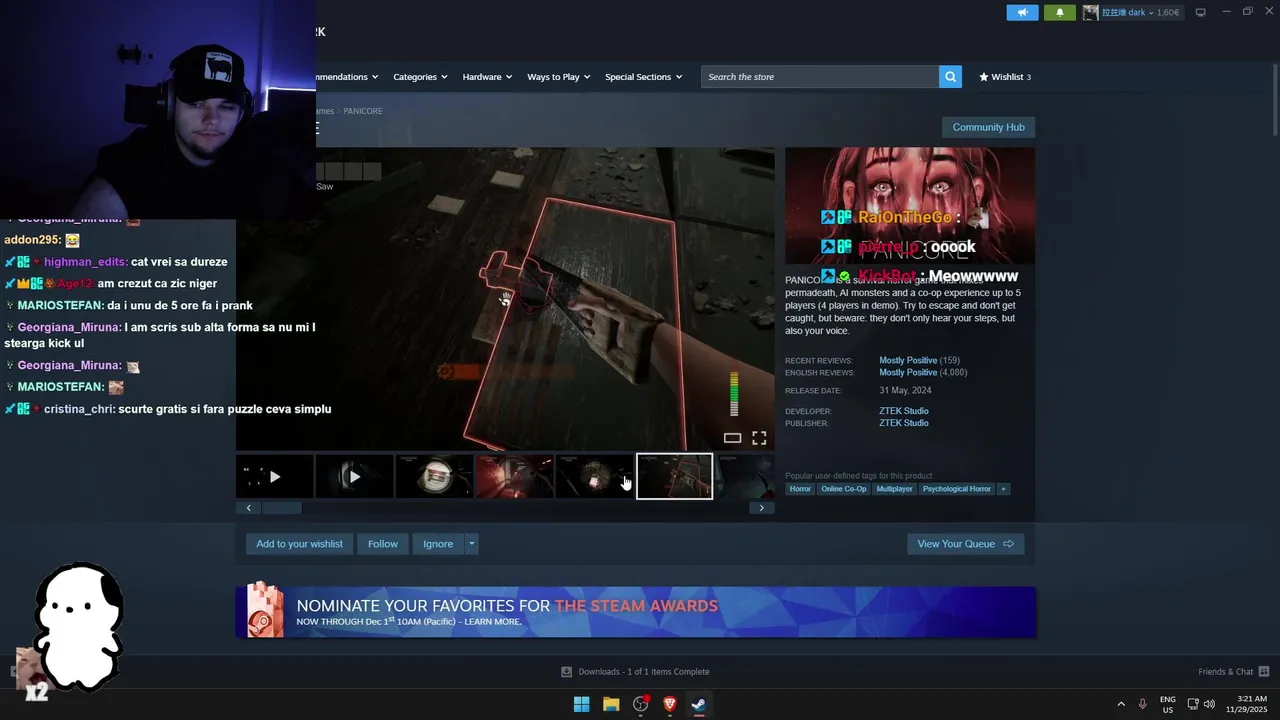
Task: Open the Online Co-Op tag
Action: coord(844,489)
